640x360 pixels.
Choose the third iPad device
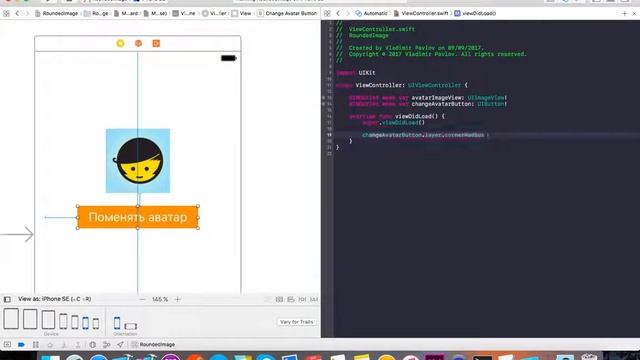click(x=48, y=320)
